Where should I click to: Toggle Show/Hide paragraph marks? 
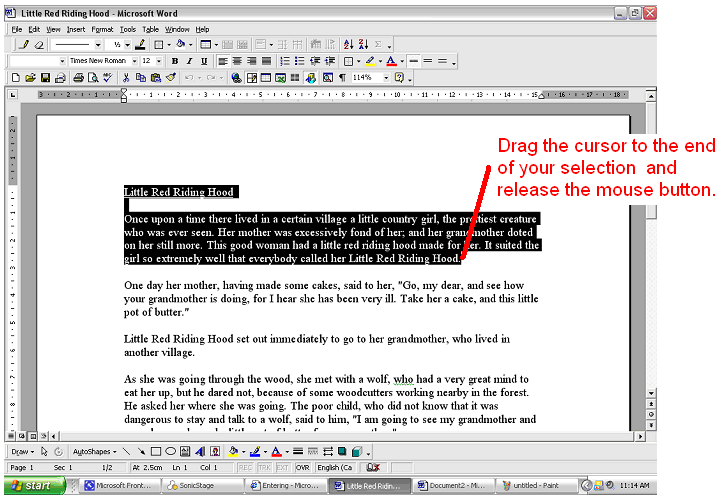[x=342, y=78]
